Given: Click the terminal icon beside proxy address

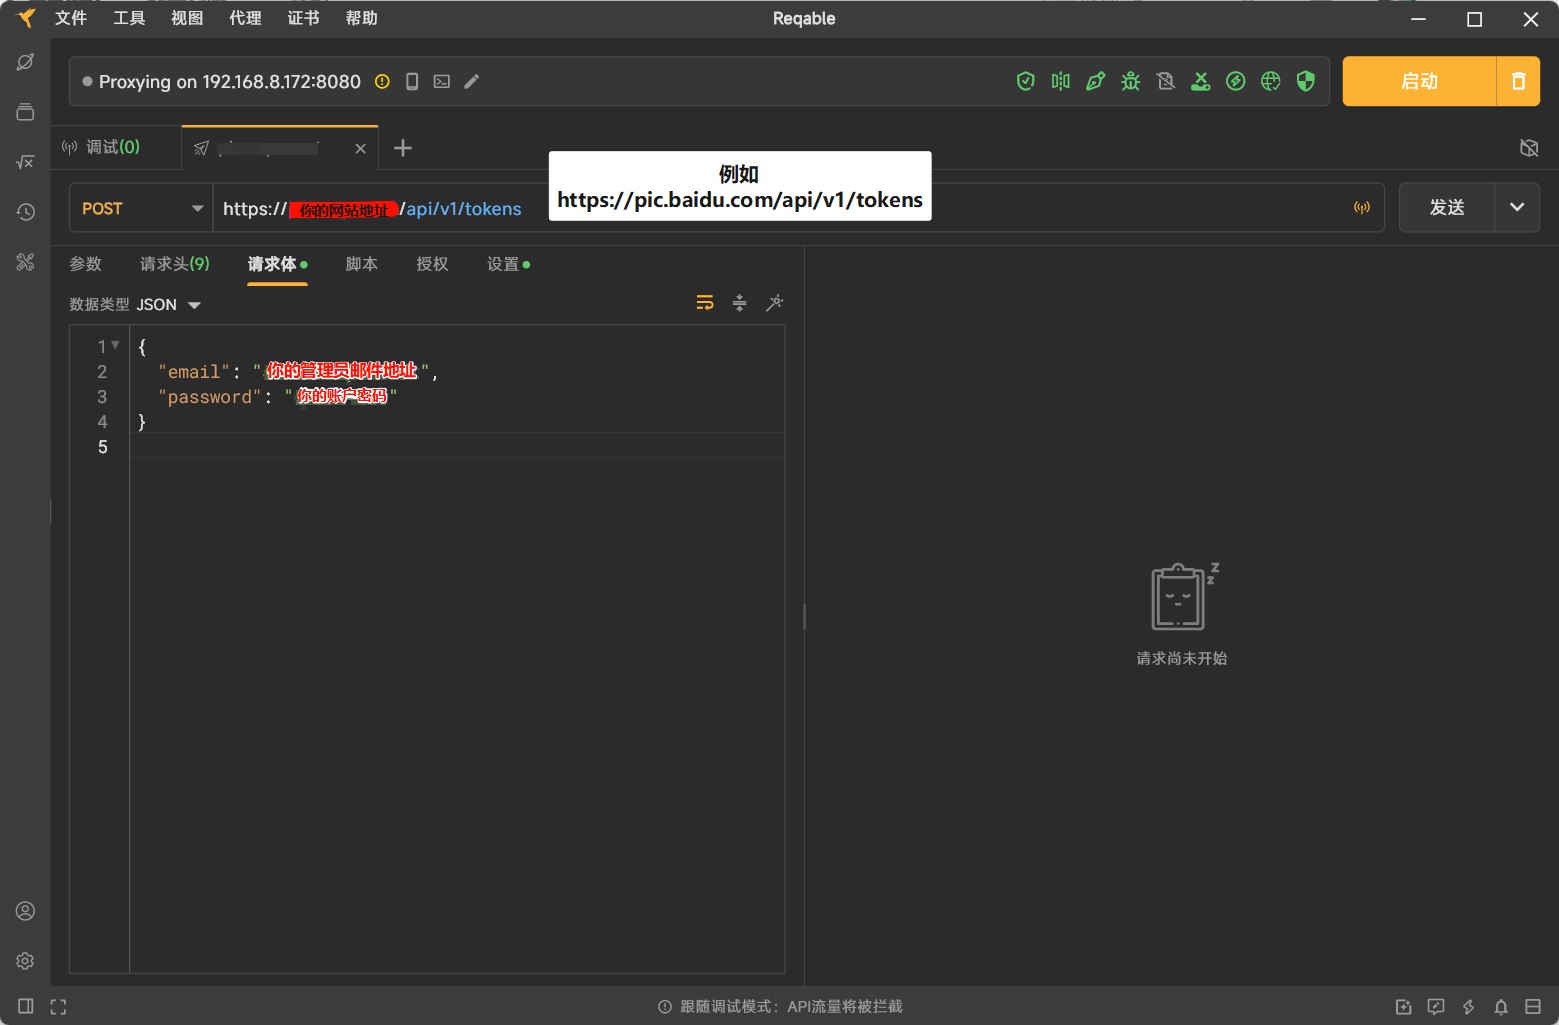Looking at the screenshot, I should [x=442, y=82].
